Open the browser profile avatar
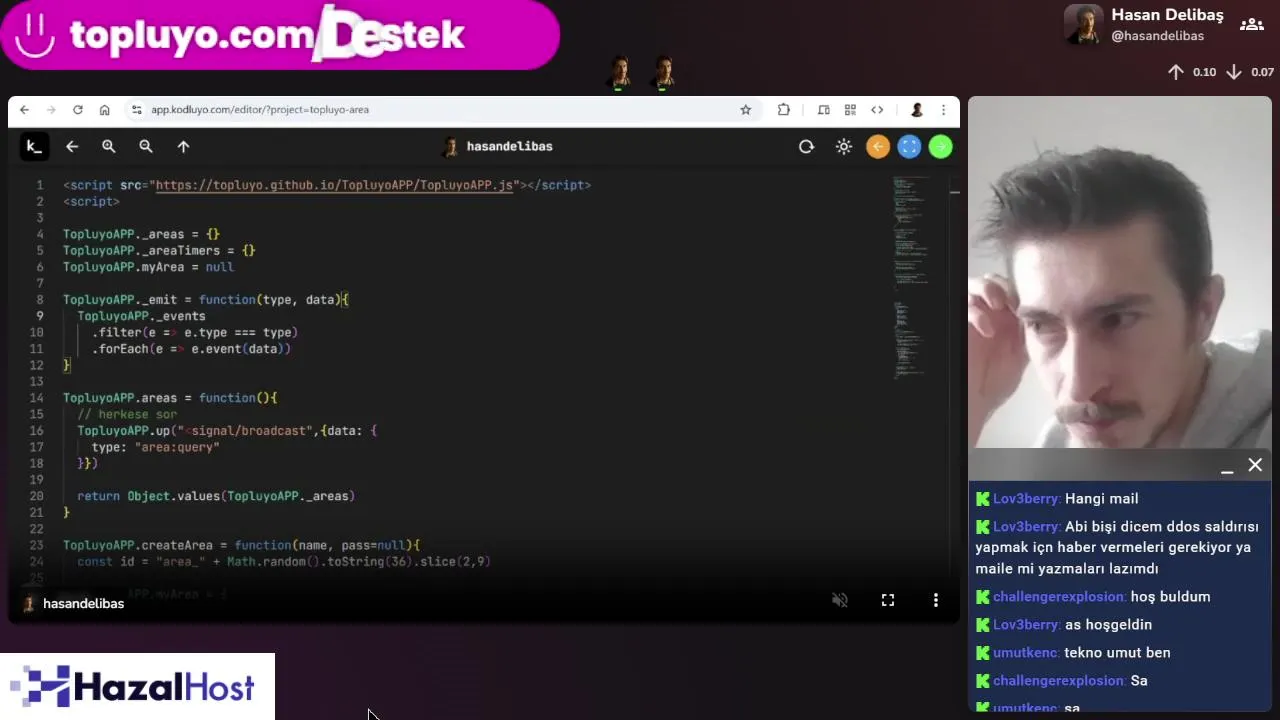Image resolution: width=1280 pixels, height=720 pixels. coord(916,110)
